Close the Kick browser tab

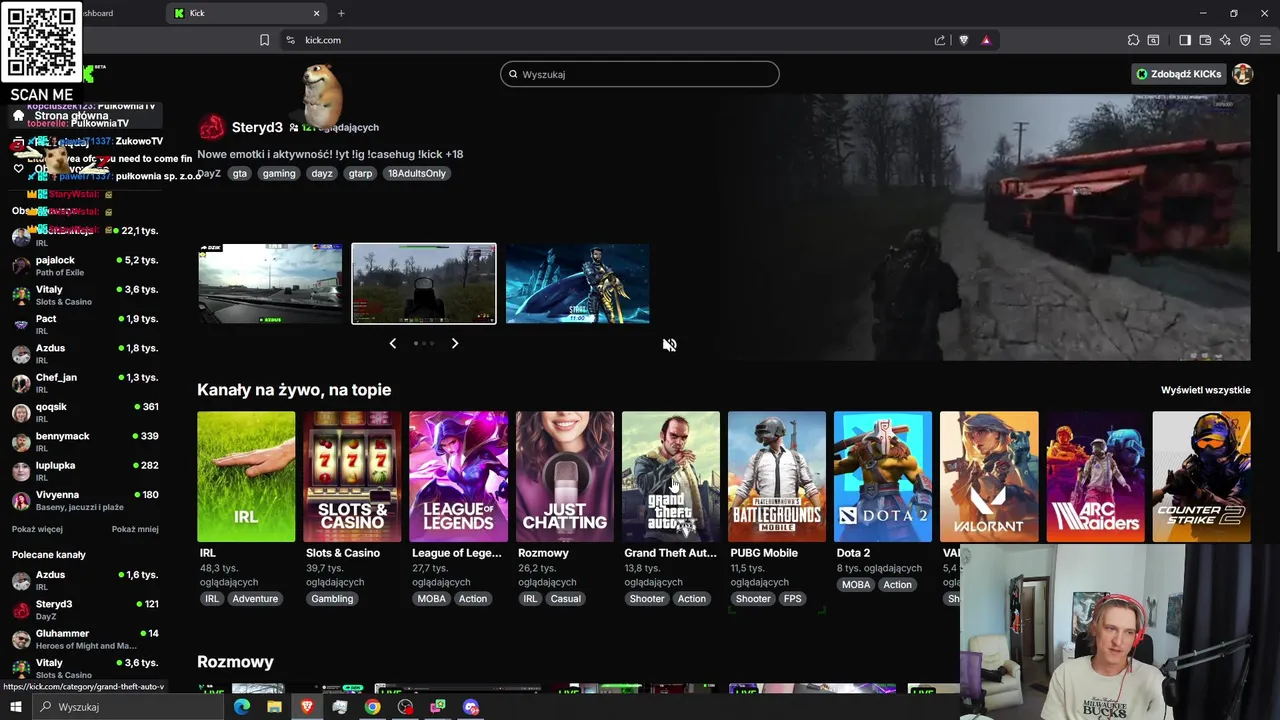click(x=317, y=13)
